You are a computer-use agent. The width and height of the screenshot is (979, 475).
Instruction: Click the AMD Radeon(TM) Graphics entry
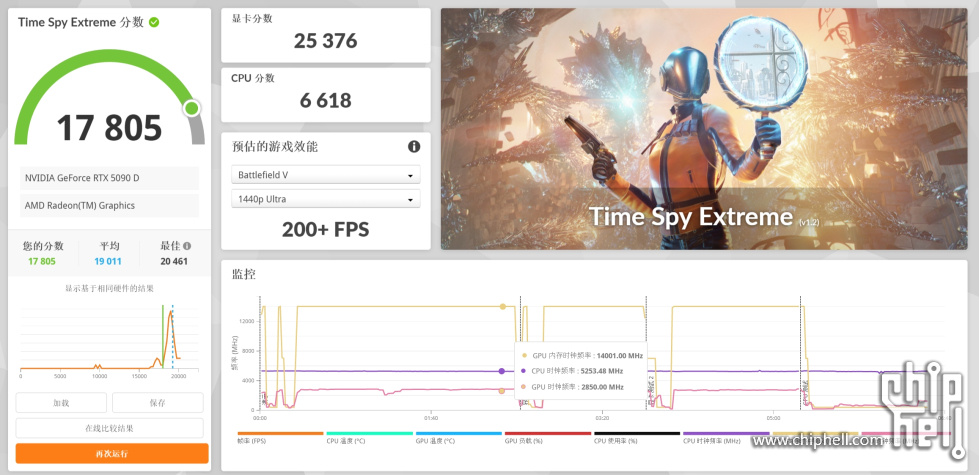point(109,205)
